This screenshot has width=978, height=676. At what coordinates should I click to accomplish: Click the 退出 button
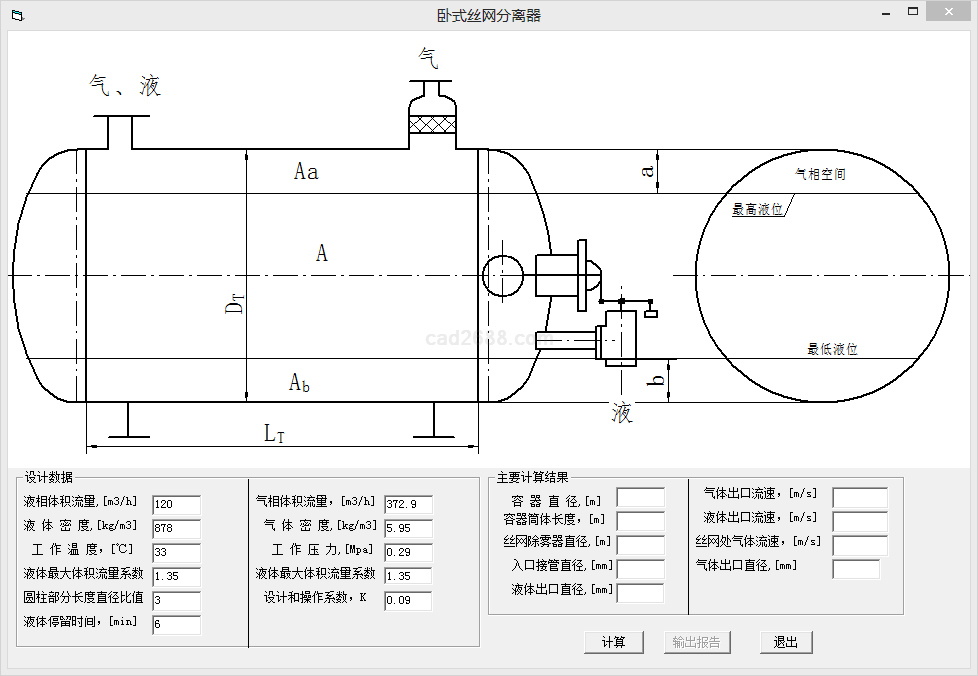pyautogui.click(x=786, y=642)
